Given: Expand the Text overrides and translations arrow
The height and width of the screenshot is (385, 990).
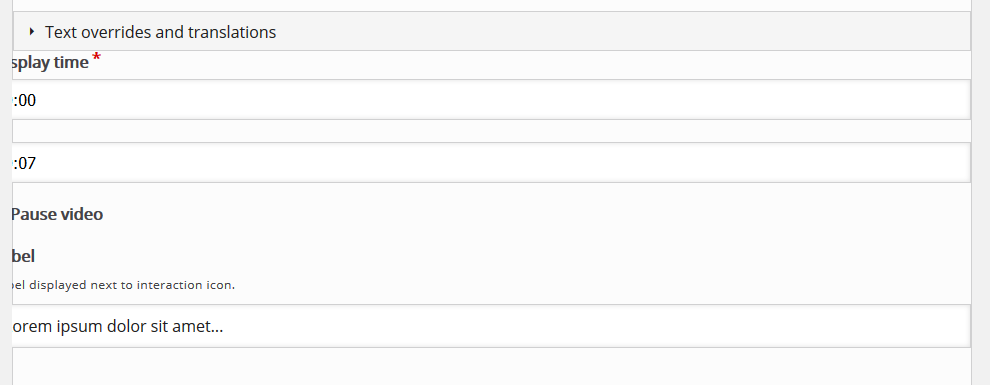Looking at the screenshot, I should tap(32, 32).
